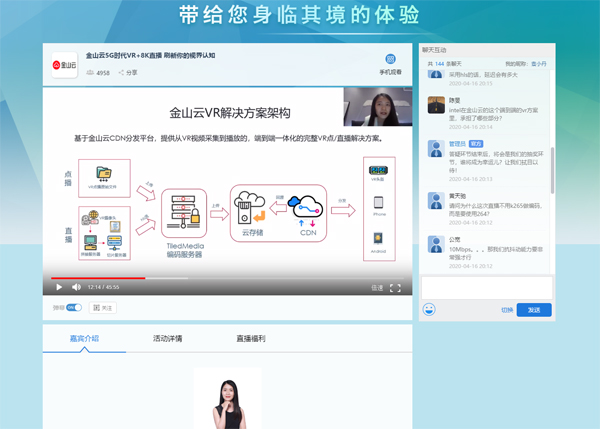
Task: Open 手机观看 mobile viewing icon
Action: [390, 64]
